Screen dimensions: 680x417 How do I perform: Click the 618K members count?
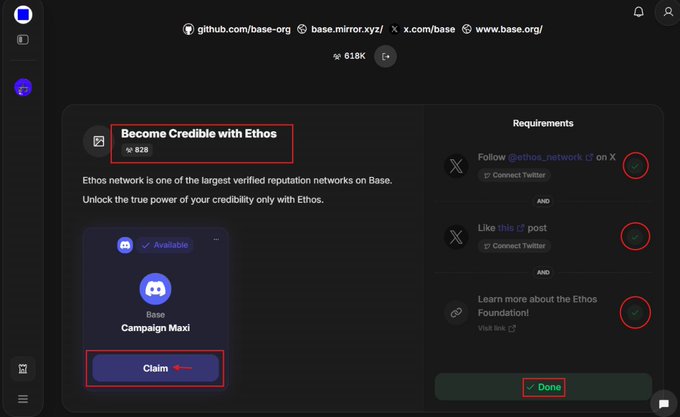(349, 56)
